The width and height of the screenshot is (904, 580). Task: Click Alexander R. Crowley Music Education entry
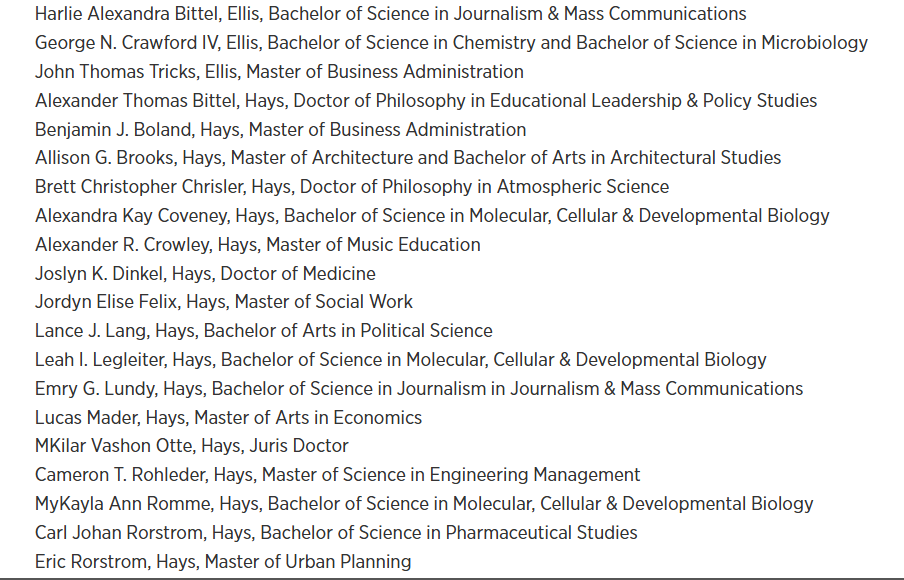pyautogui.click(x=257, y=244)
